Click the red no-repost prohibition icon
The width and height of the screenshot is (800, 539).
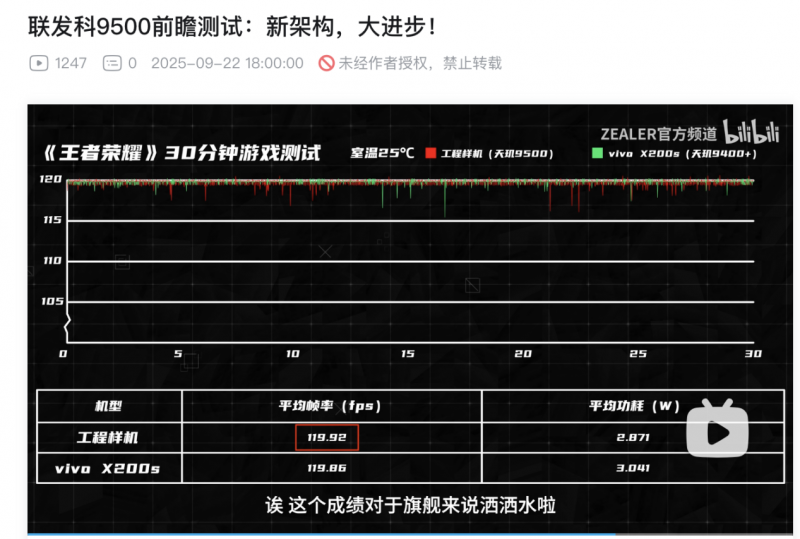[x=326, y=63]
